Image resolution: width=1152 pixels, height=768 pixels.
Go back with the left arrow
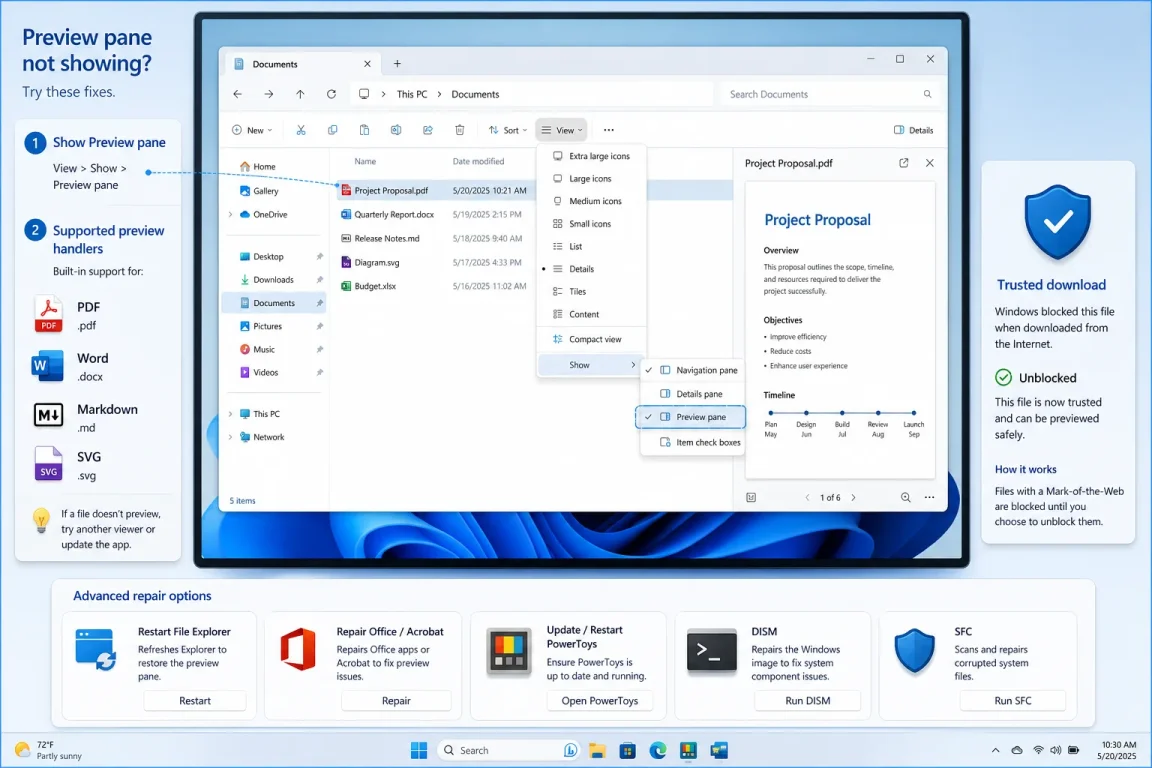click(x=237, y=94)
